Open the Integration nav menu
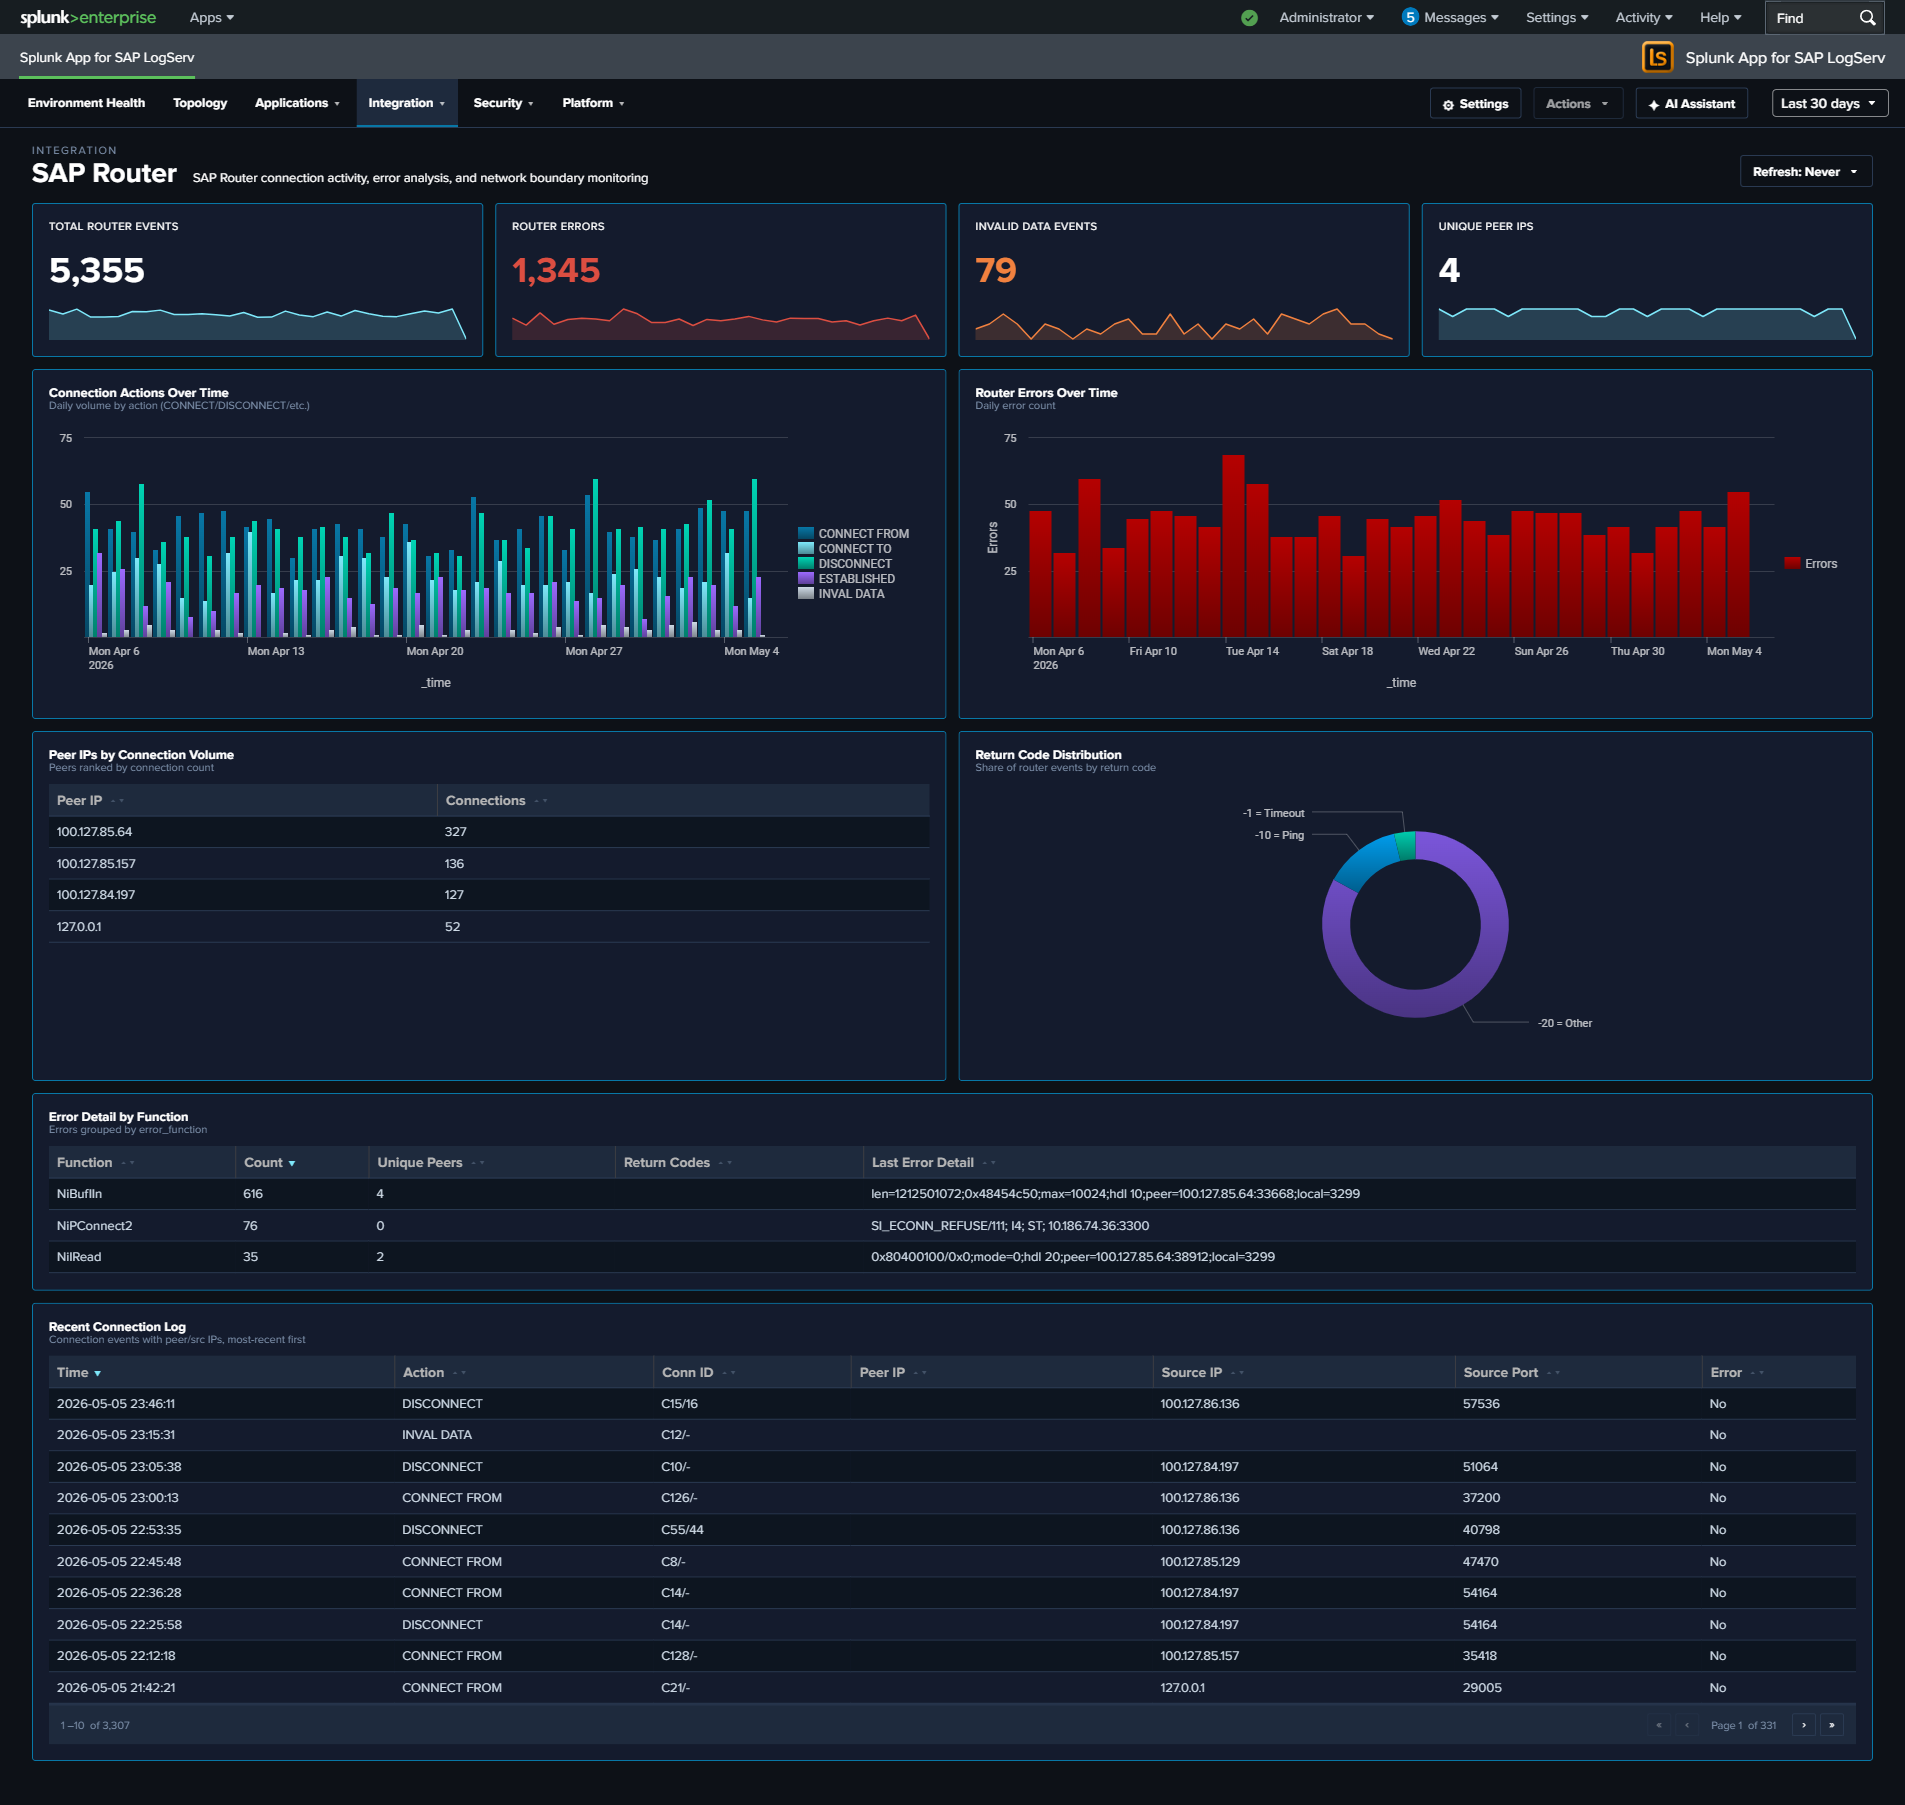The height and width of the screenshot is (1805, 1905). point(407,103)
